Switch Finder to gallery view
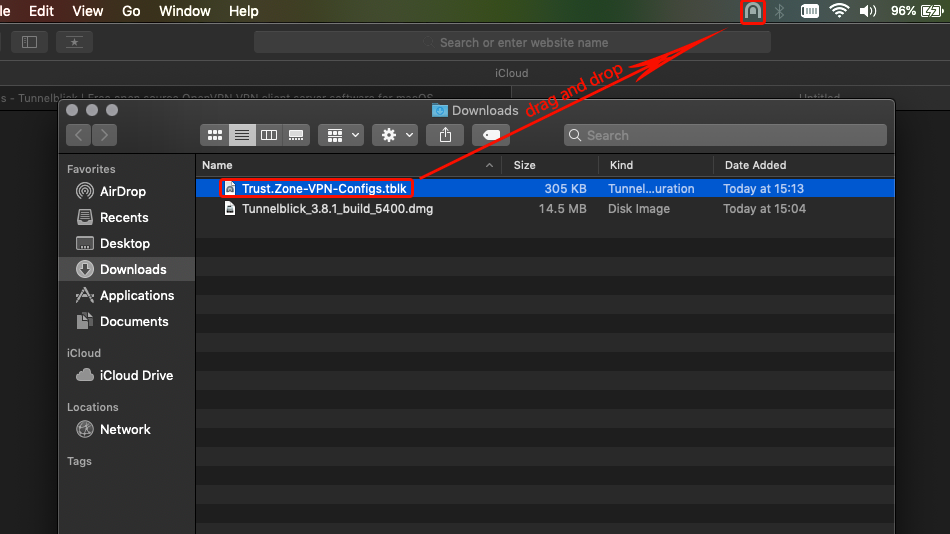This screenshot has width=950, height=534. (x=296, y=135)
